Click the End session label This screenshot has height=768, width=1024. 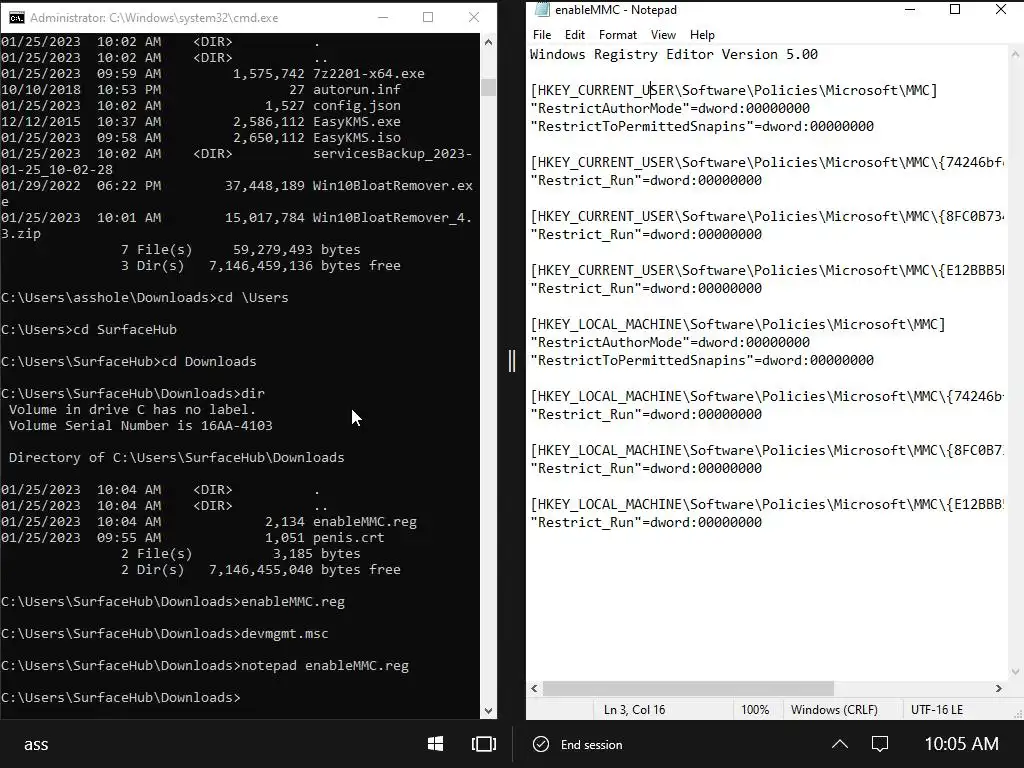tap(591, 744)
